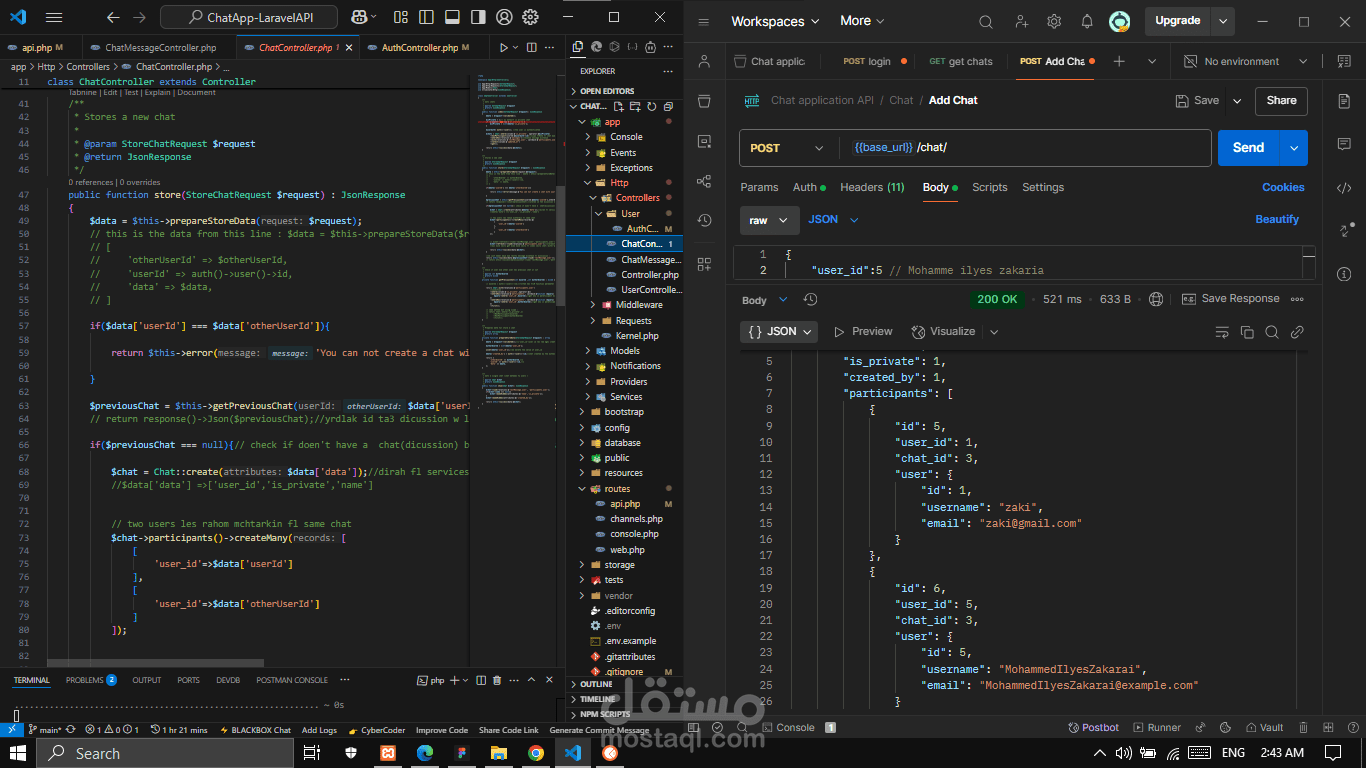Viewport: 1366px width, 768px height.
Task: Toggle VS Code primary side bar
Action: 426,17
